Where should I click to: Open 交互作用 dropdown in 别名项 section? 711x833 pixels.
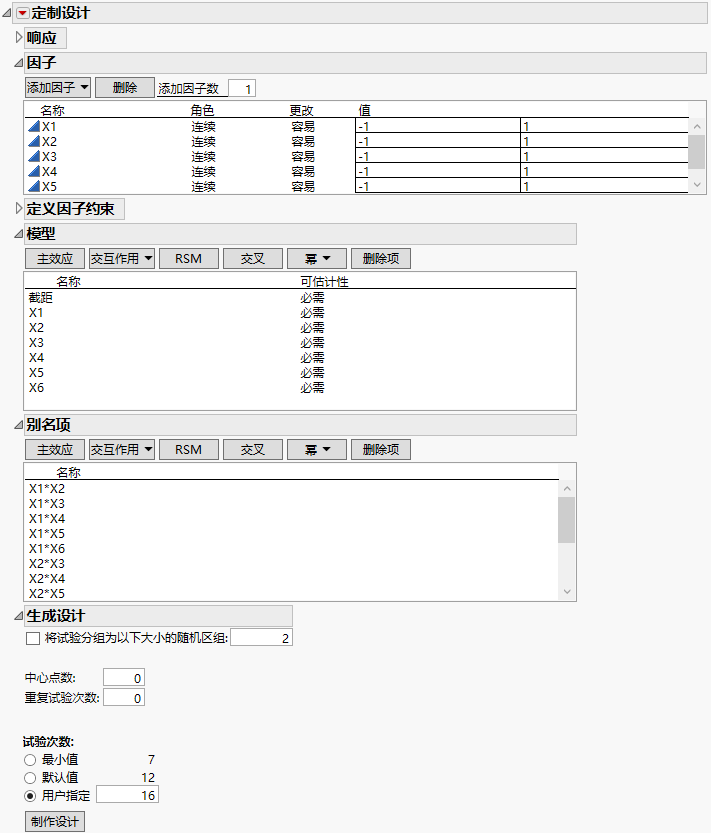(x=122, y=450)
